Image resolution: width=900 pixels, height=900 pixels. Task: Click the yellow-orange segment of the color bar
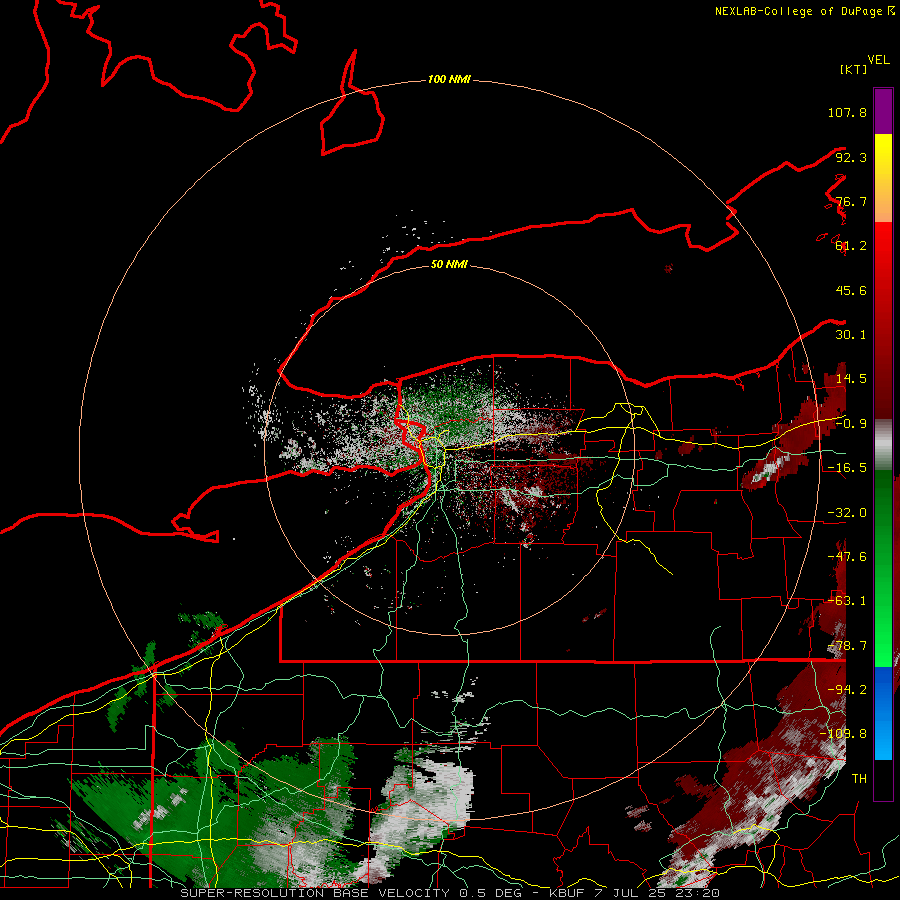[x=883, y=178]
